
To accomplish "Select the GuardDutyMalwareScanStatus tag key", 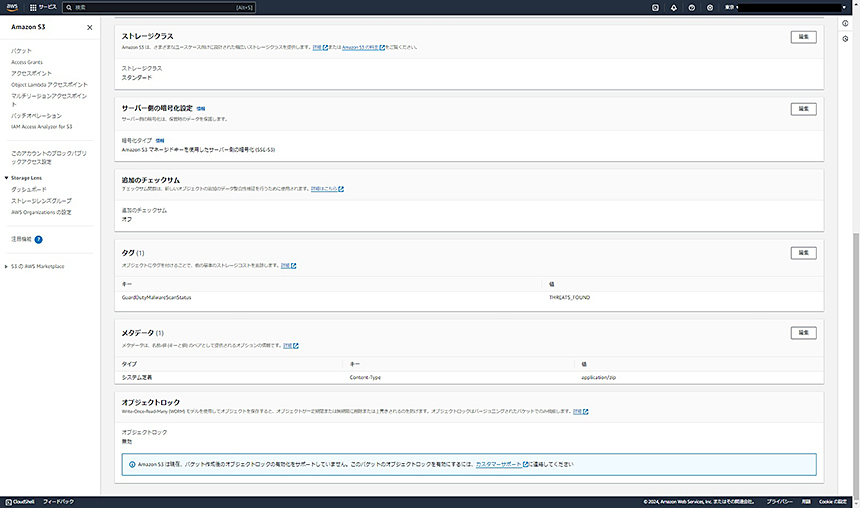I will 156,297.
